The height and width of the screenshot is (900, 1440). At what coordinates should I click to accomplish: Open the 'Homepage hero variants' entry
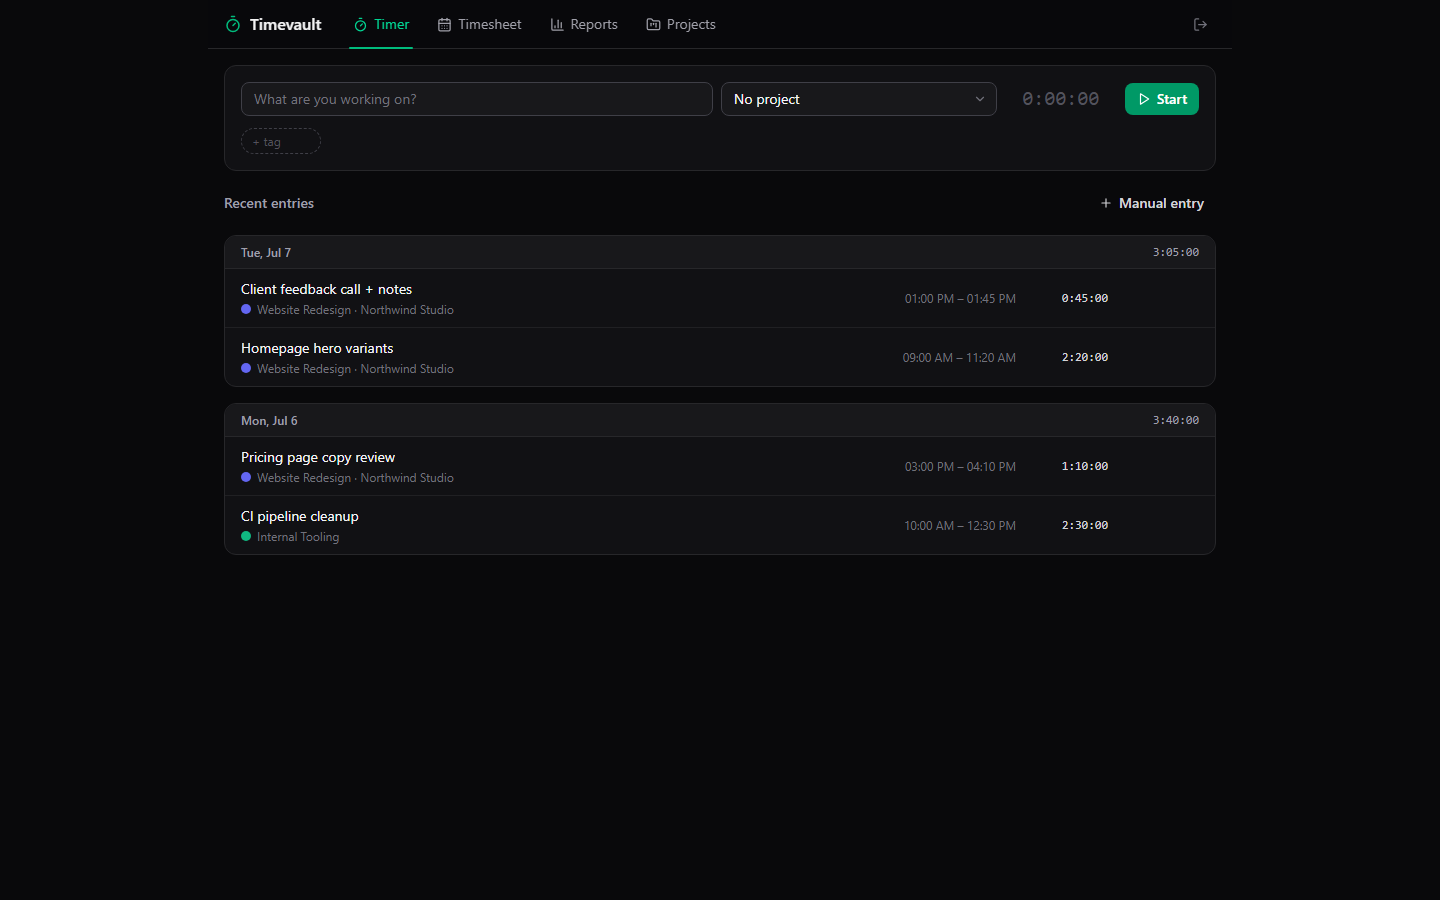pos(720,357)
